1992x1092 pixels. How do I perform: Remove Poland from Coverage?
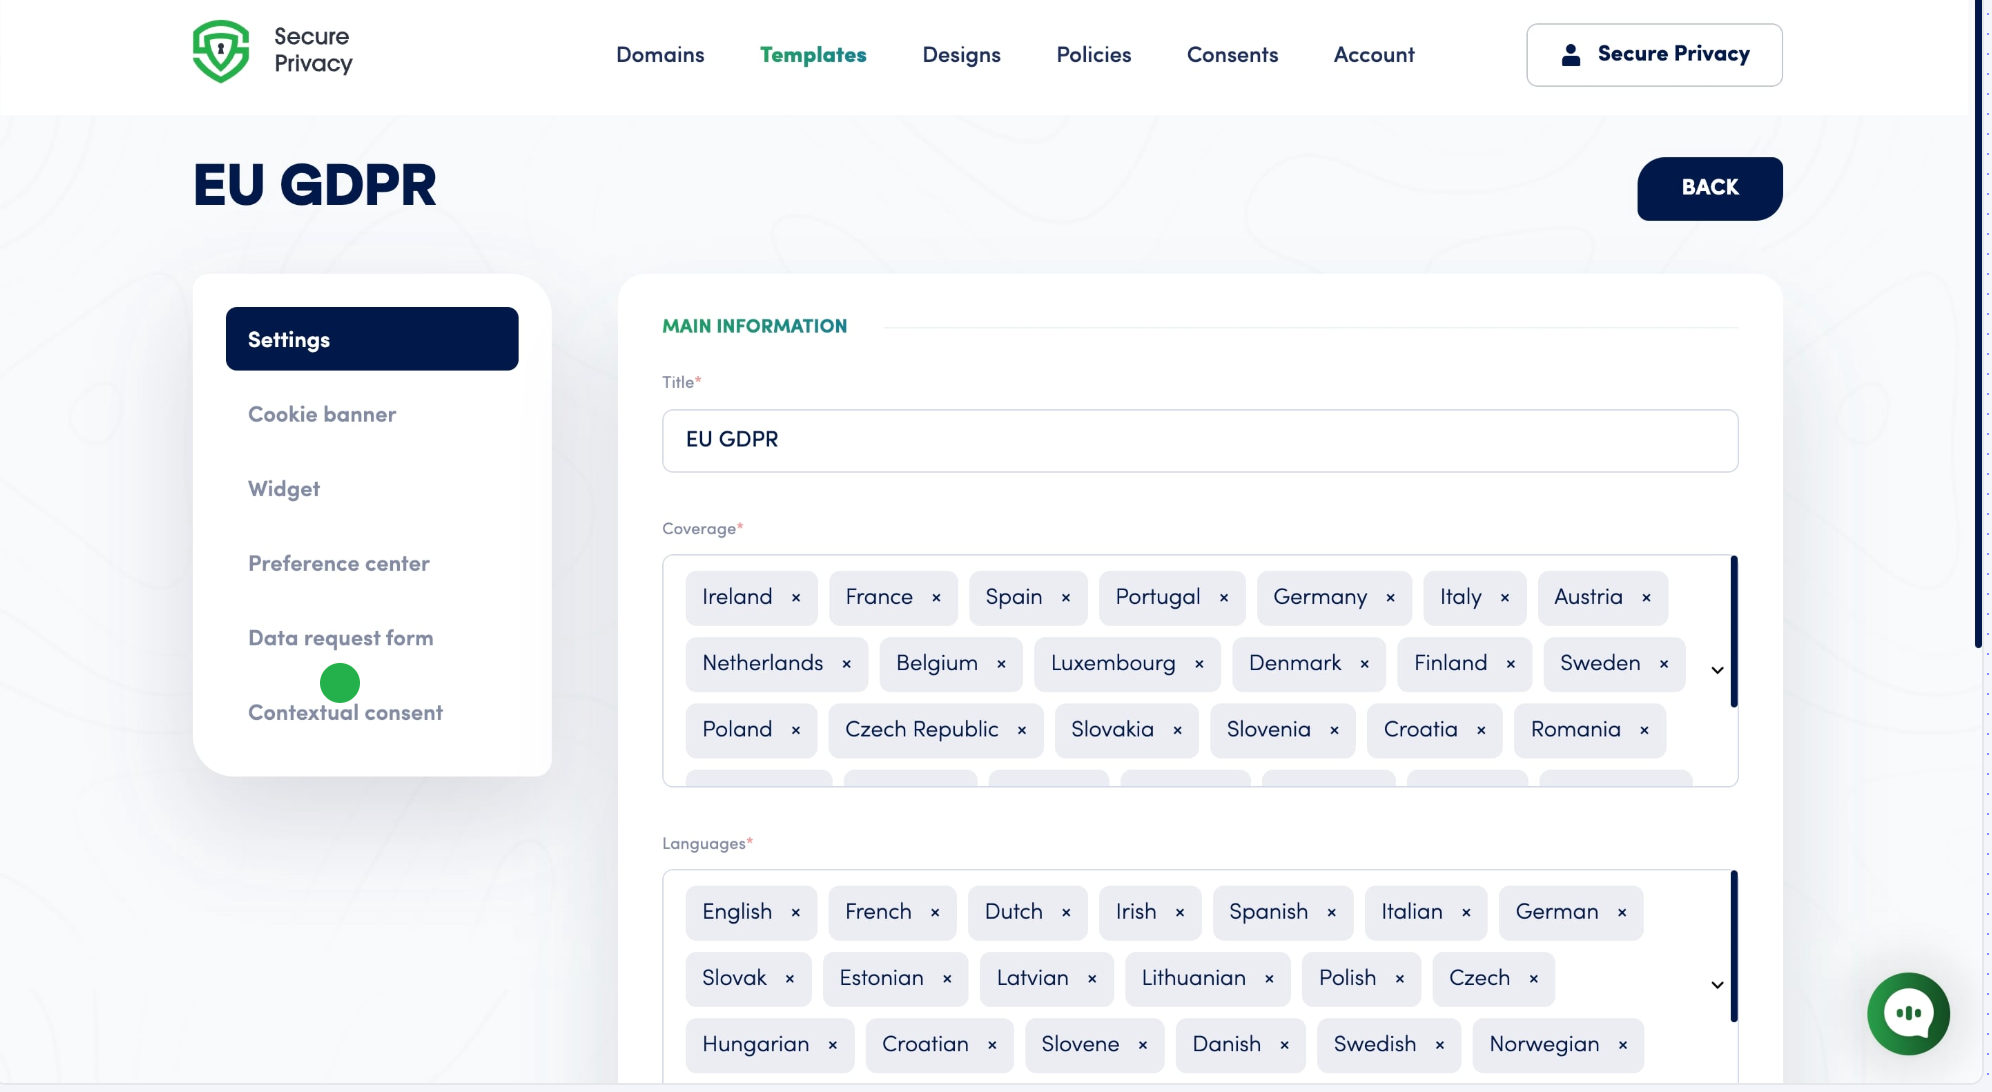click(795, 730)
